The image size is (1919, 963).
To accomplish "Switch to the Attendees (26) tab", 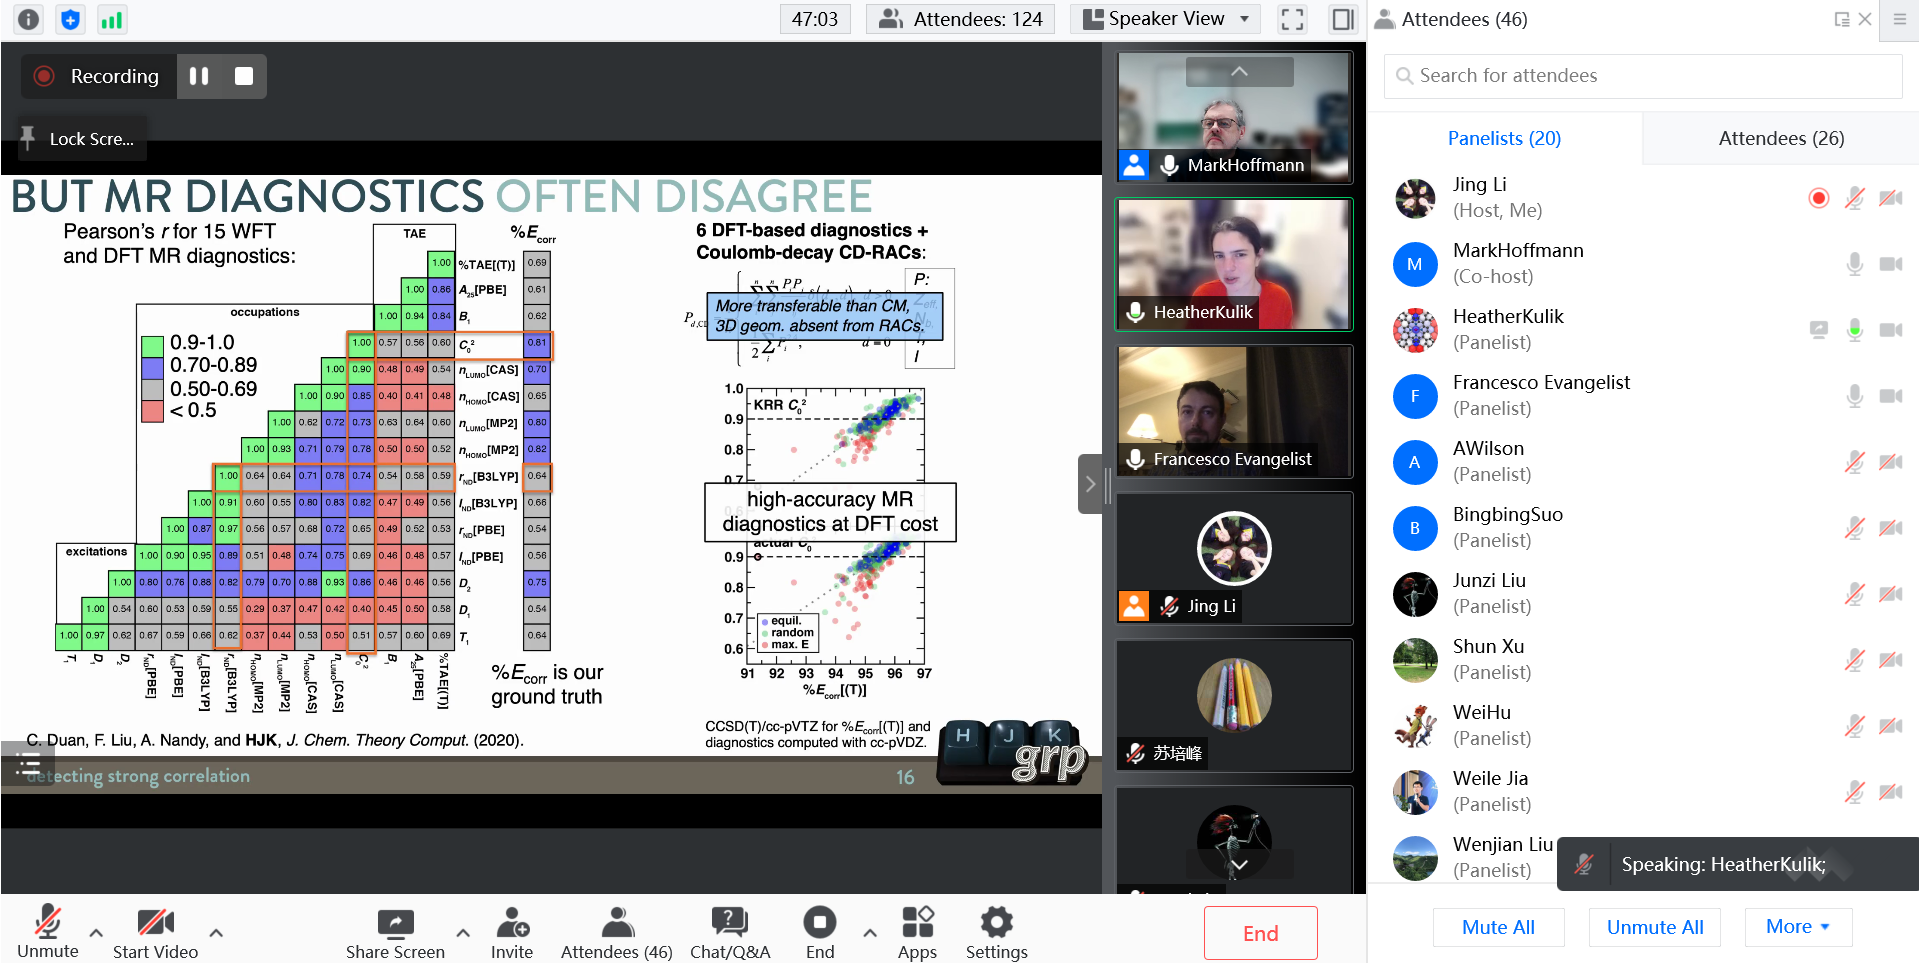I will click(1780, 138).
